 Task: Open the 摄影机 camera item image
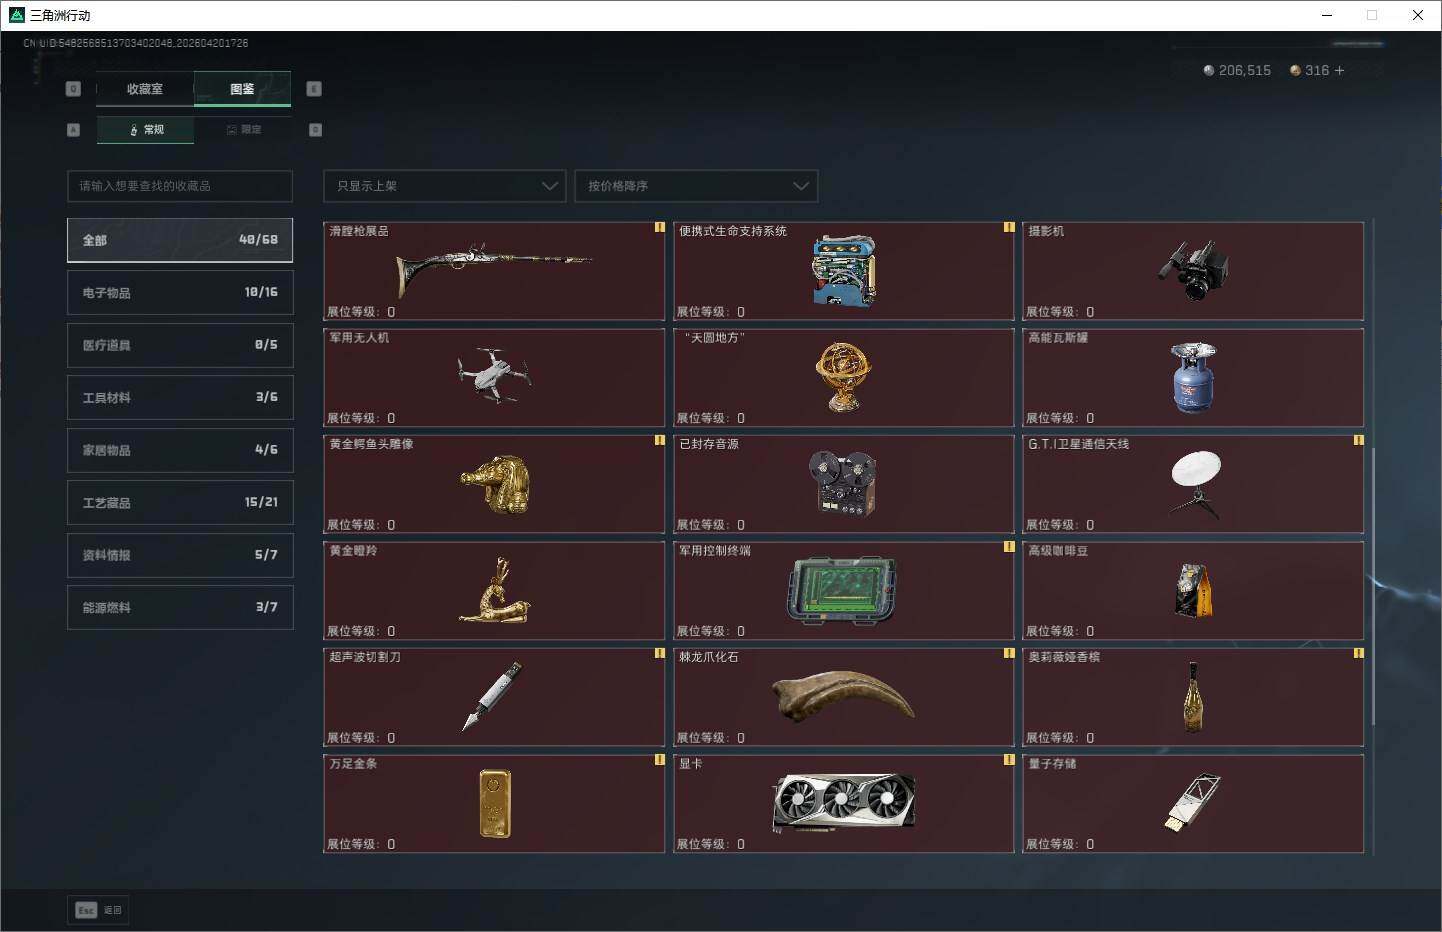tap(1194, 271)
